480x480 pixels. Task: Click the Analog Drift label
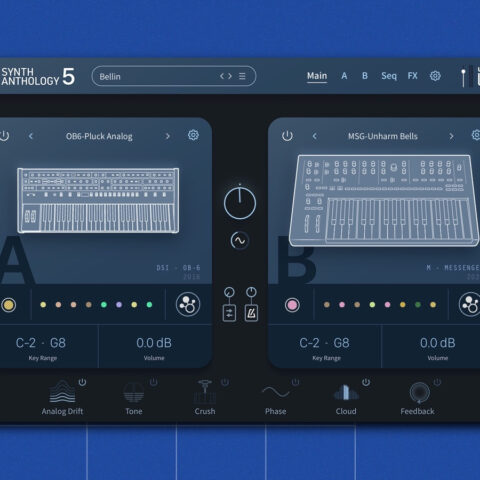pos(62,411)
